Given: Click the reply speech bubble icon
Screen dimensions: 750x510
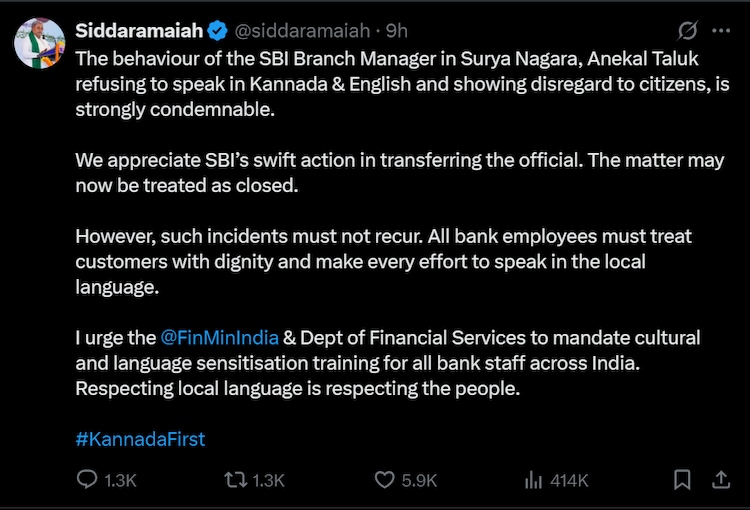Looking at the screenshot, I should [x=87, y=481].
